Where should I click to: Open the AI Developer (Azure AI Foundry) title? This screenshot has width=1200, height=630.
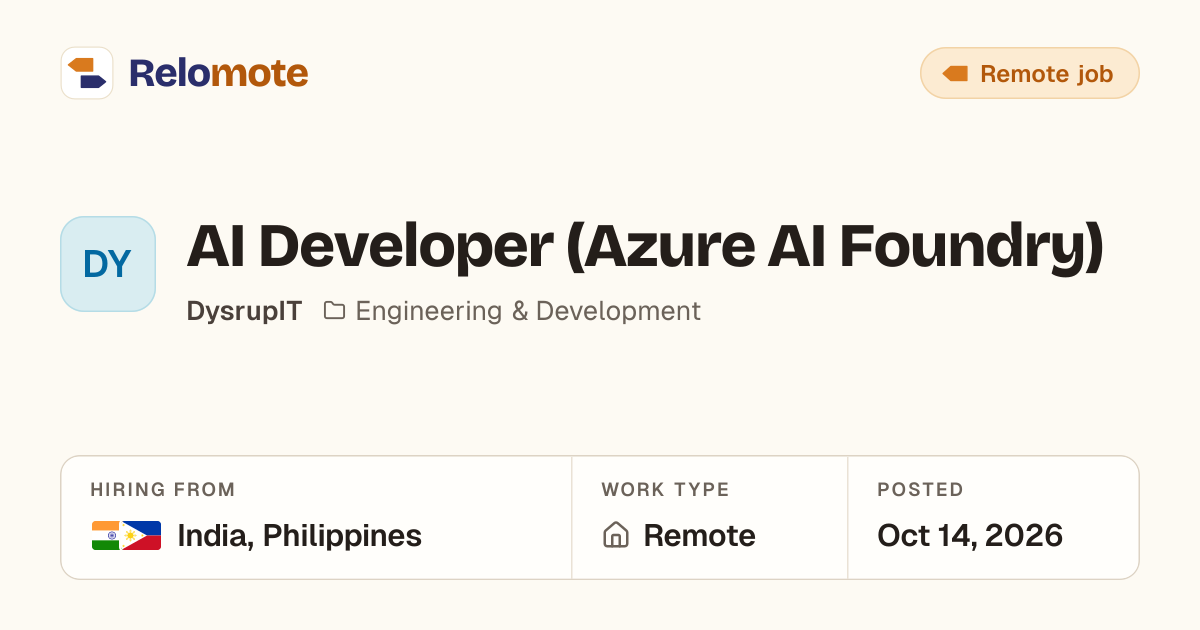[645, 247]
